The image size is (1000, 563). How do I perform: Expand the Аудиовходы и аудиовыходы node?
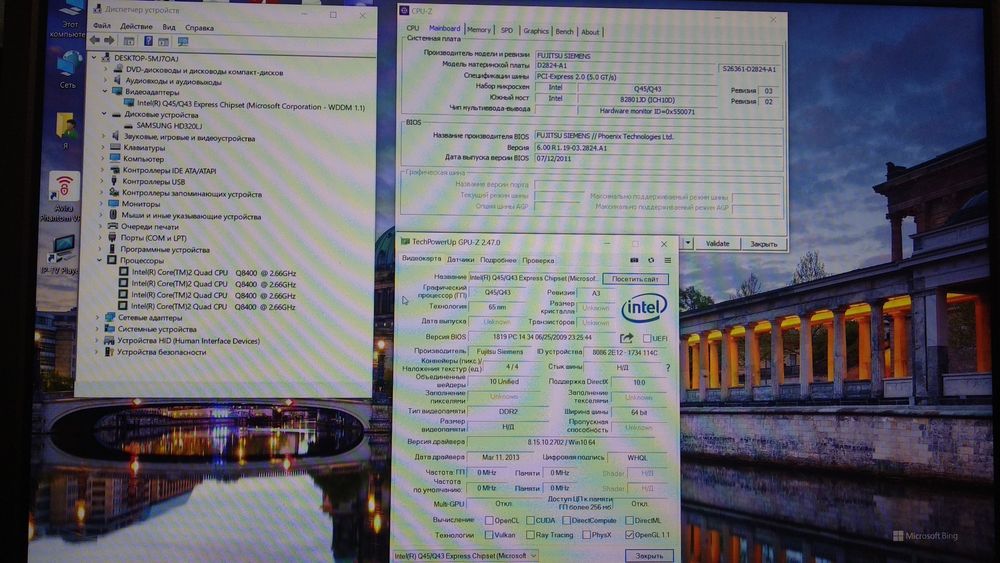click(x=106, y=80)
